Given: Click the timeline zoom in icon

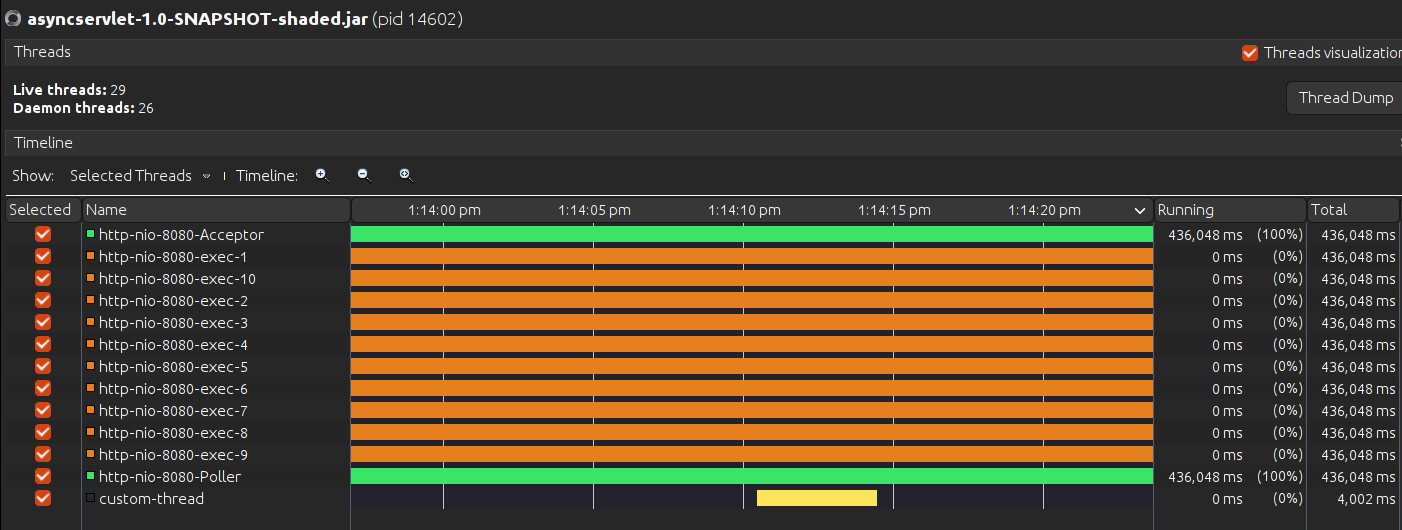Looking at the screenshot, I should coord(322,175).
